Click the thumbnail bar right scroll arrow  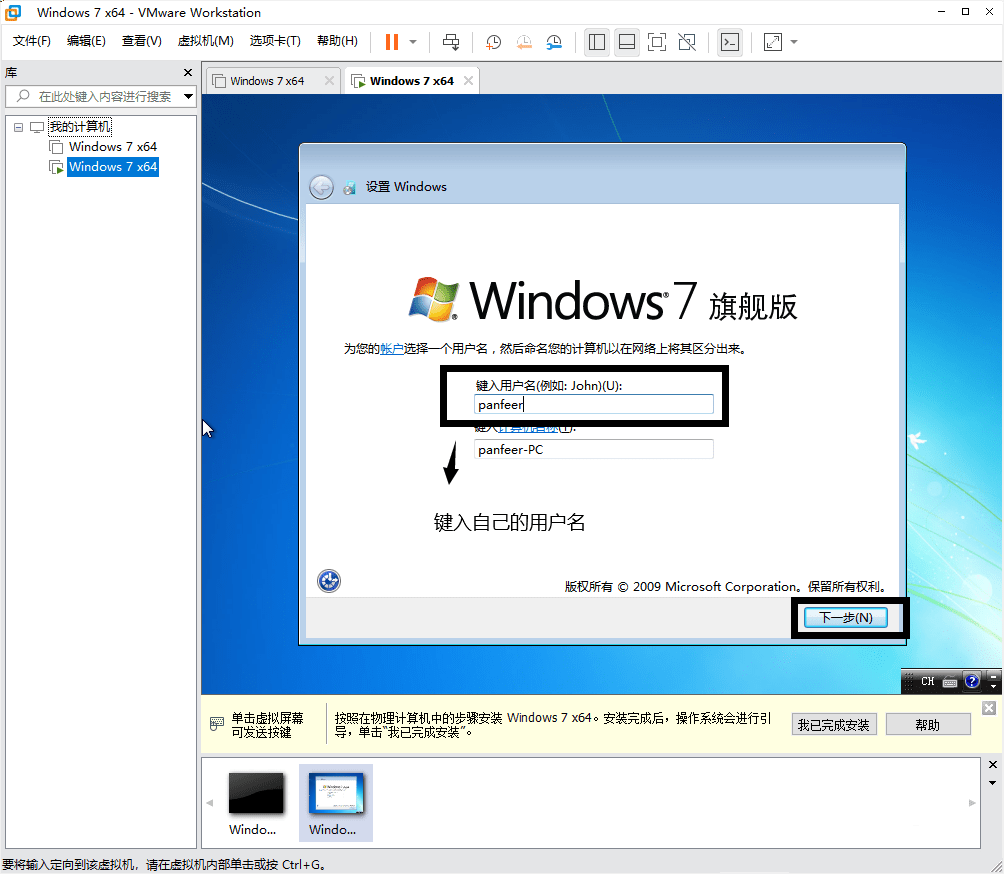972,803
